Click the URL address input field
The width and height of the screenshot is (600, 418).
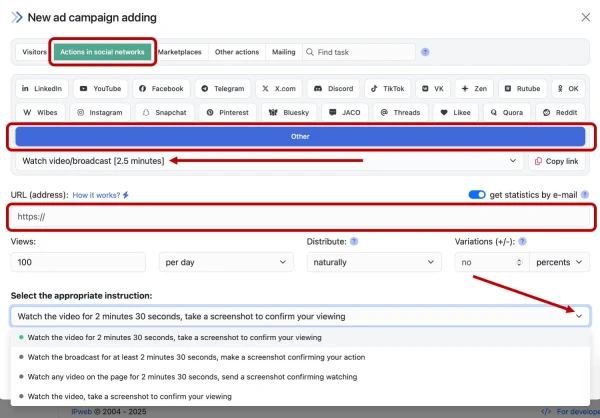click(300, 217)
